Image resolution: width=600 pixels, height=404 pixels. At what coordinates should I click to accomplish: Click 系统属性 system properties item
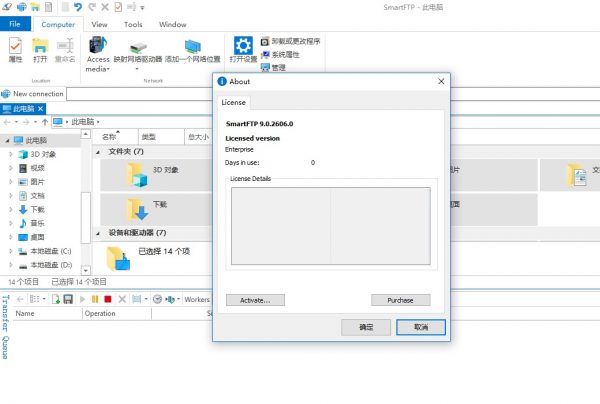(280, 55)
